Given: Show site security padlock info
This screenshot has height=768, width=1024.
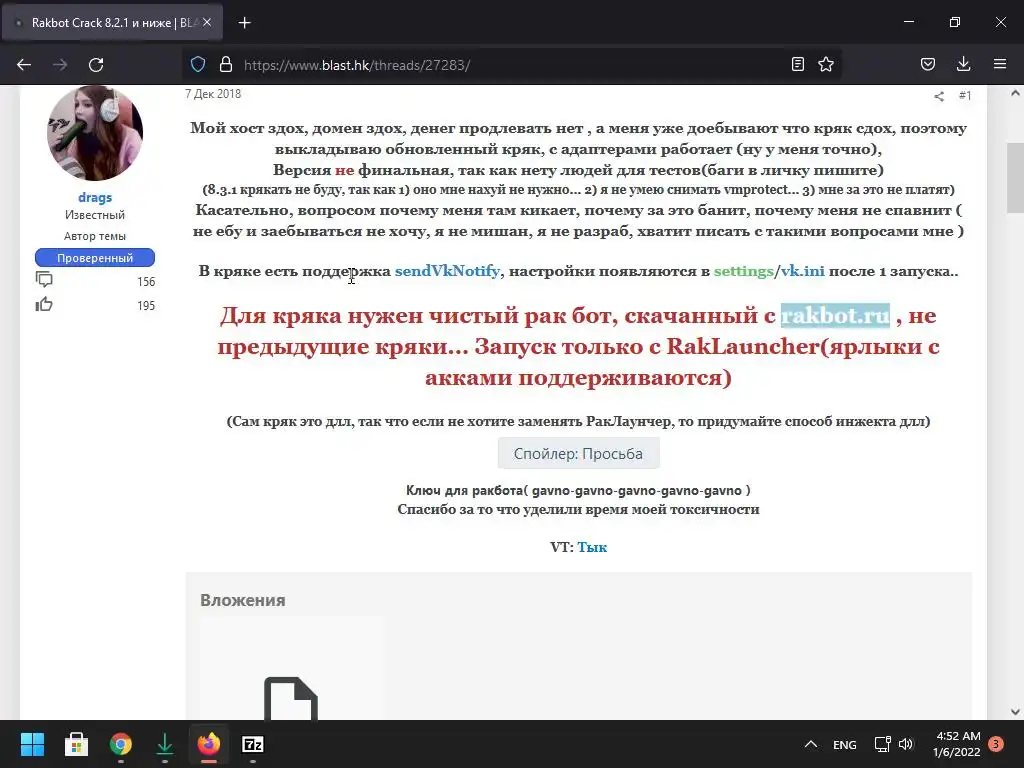Looking at the screenshot, I should tap(226, 65).
